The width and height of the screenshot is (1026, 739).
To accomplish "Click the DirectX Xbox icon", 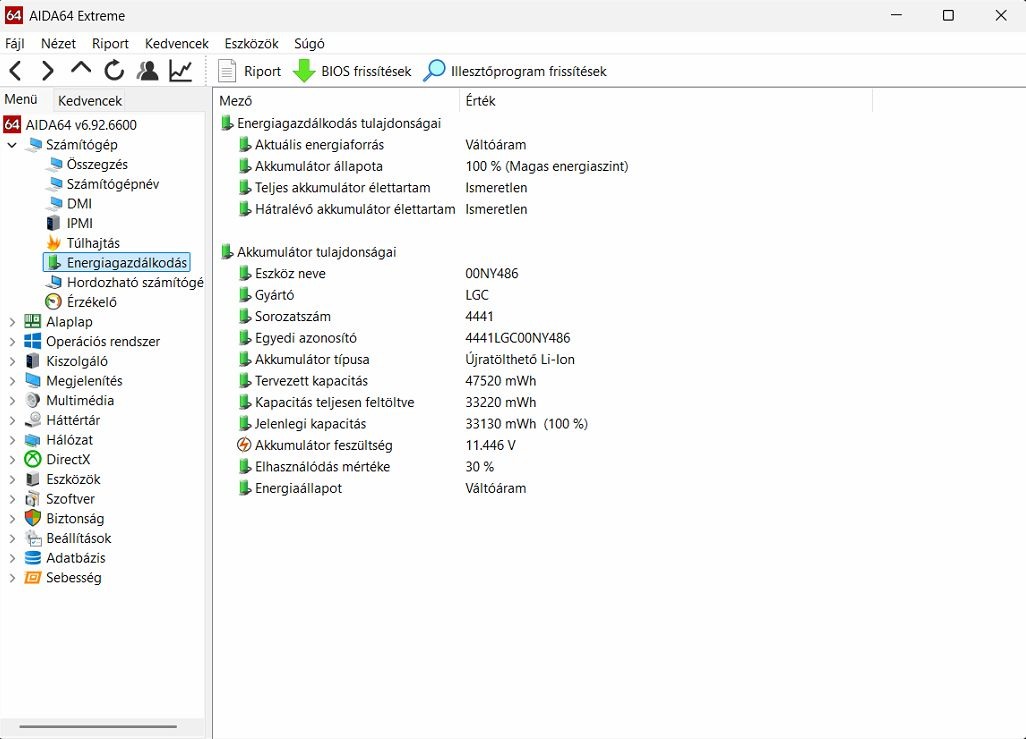I will pos(33,460).
